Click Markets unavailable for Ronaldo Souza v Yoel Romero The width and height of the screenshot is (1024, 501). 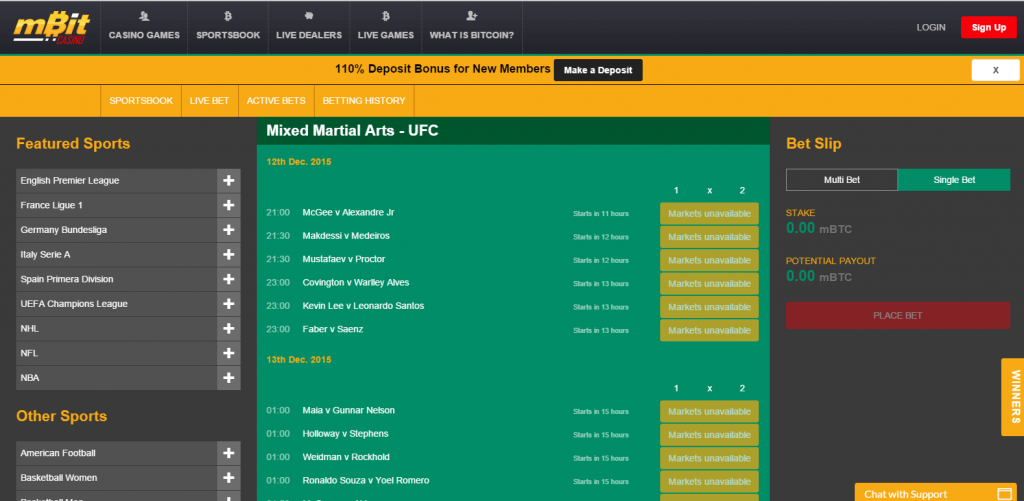click(x=709, y=481)
